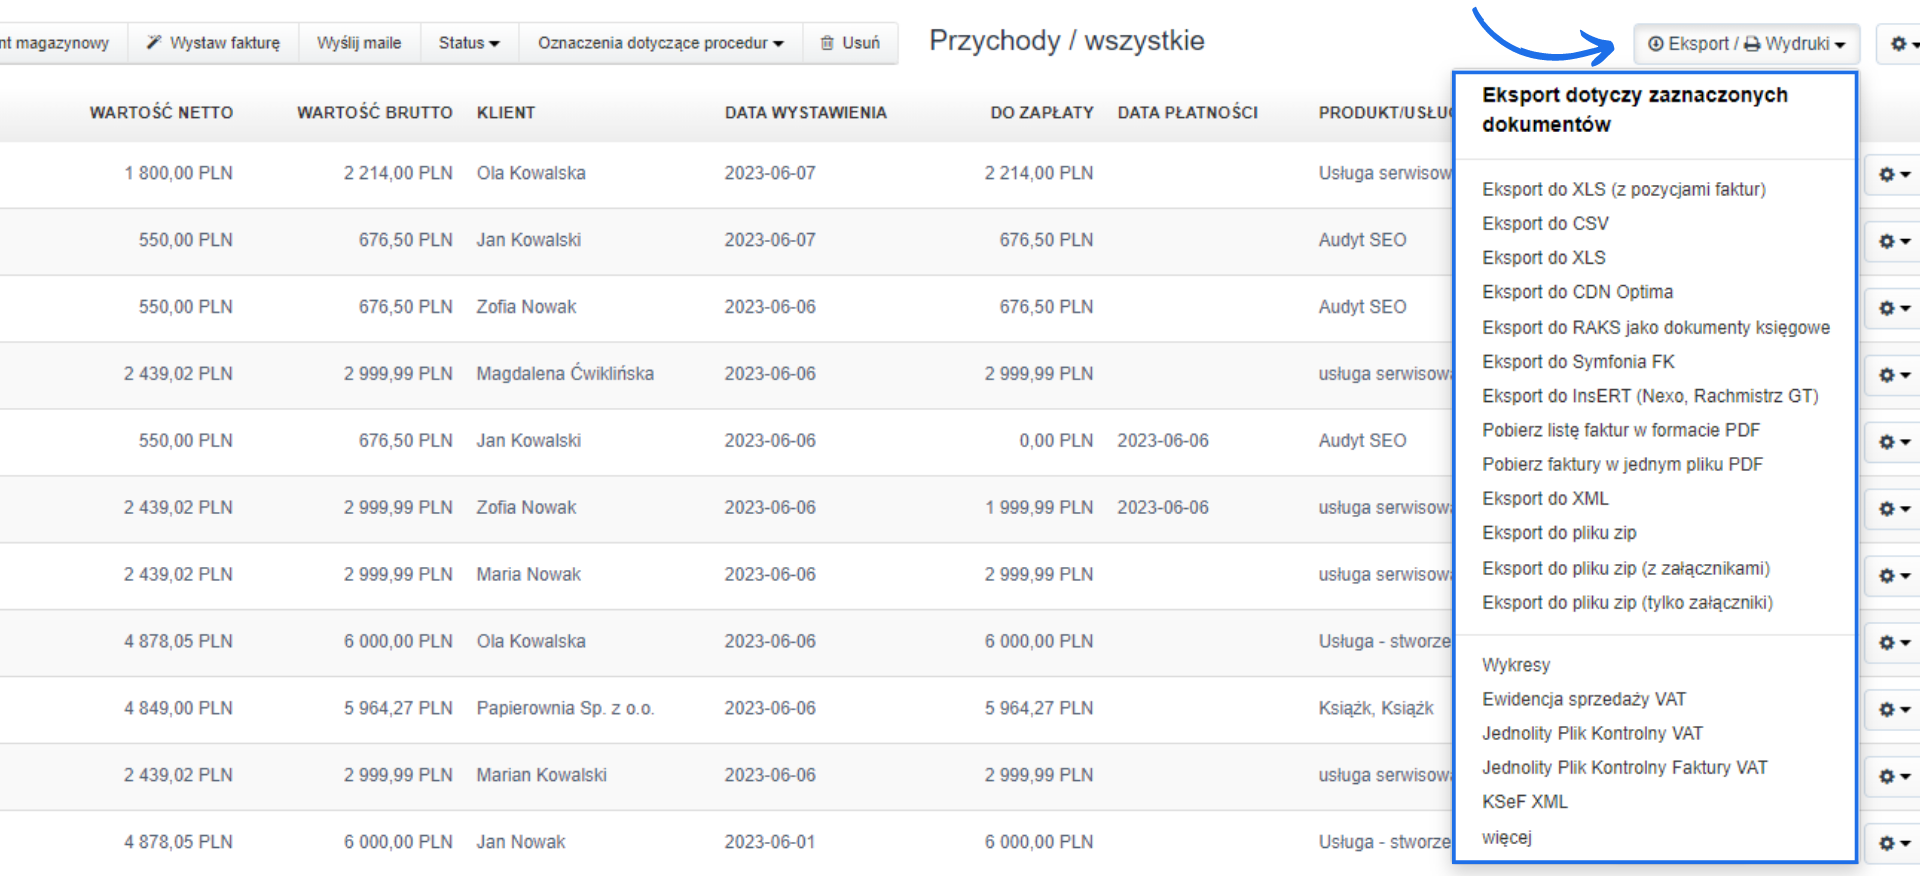Open gear menu for Marian Kowalski row
This screenshot has height=876, width=1920.
1894,776
